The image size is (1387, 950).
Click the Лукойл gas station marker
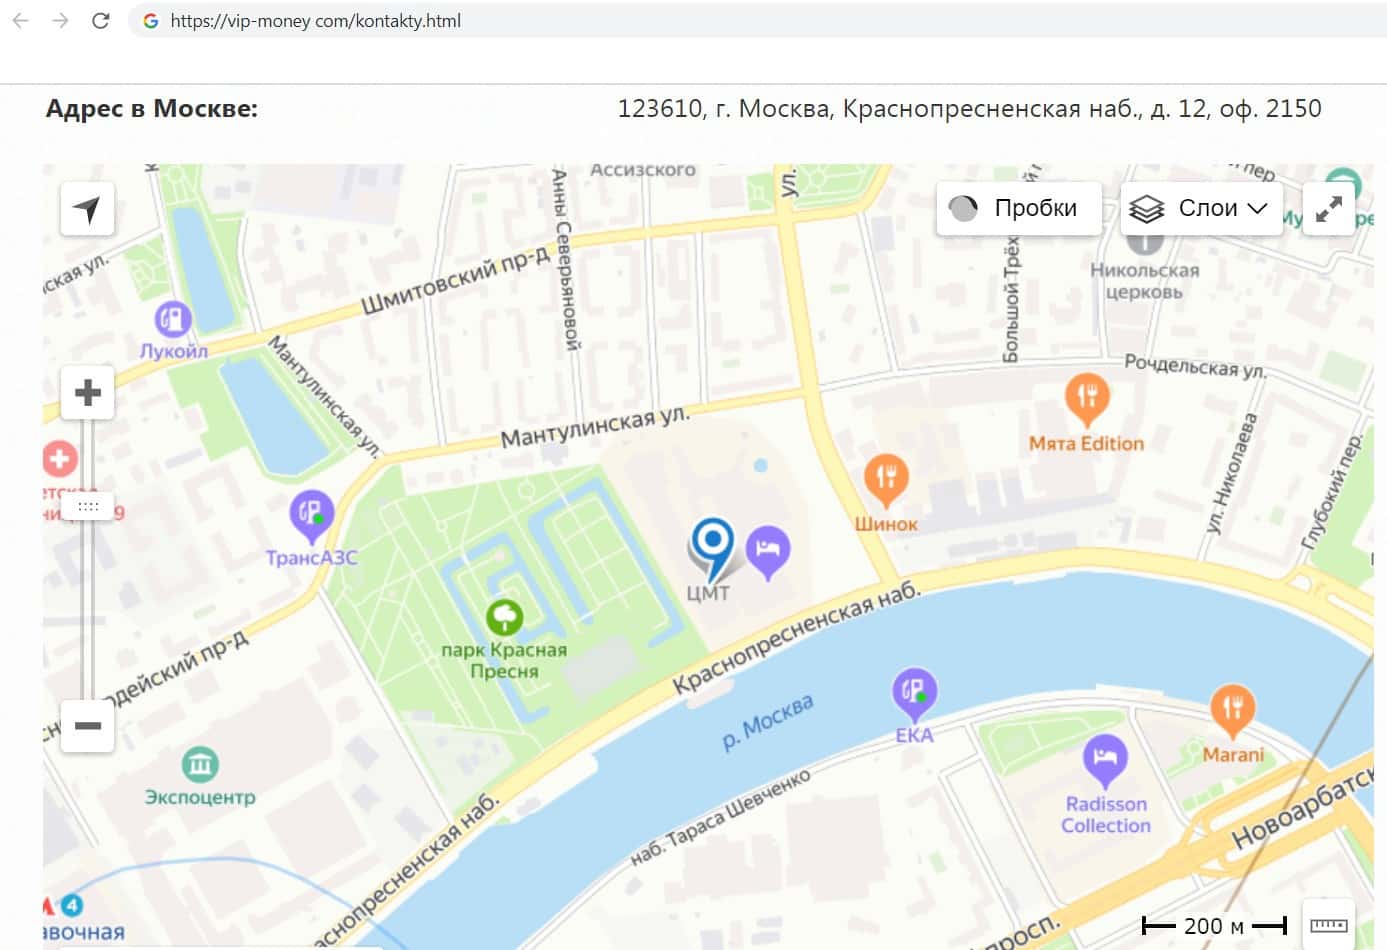tap(173, 321)
